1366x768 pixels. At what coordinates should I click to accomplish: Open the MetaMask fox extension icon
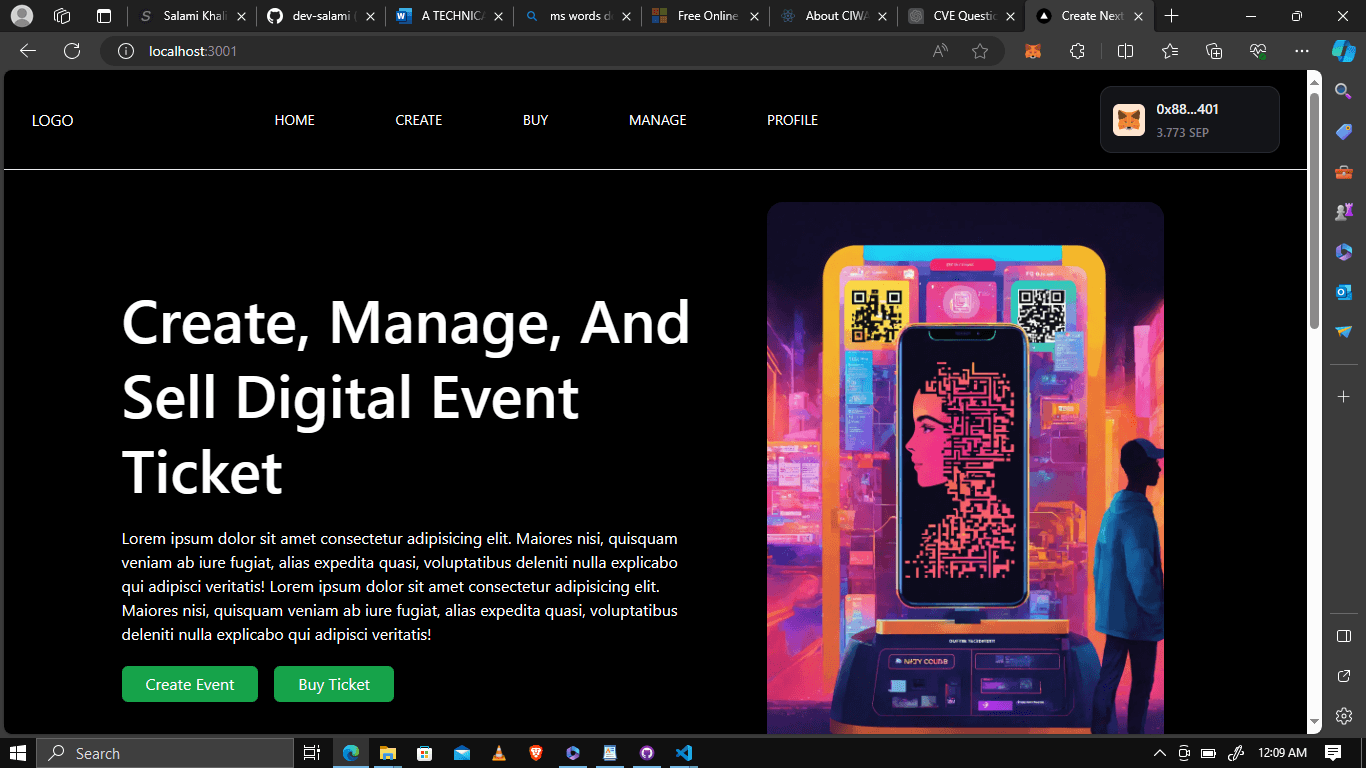tap(1033, 51)
